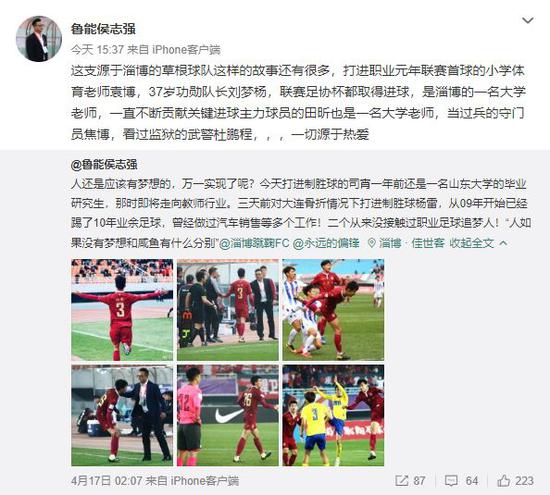Open photo of coach consoling bent-over player

[122, 415]
